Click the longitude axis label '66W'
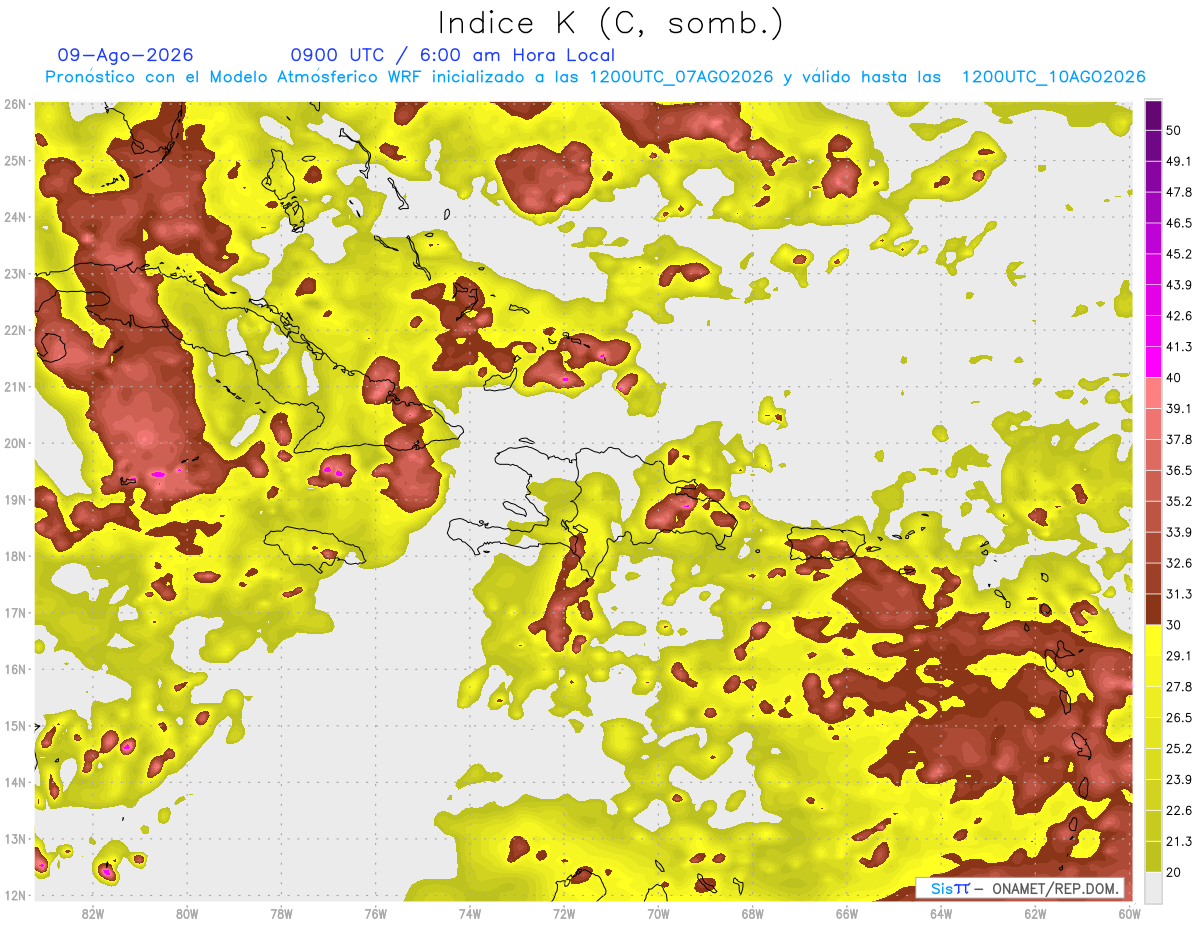Screen dimensions: 1200x927 847,914
